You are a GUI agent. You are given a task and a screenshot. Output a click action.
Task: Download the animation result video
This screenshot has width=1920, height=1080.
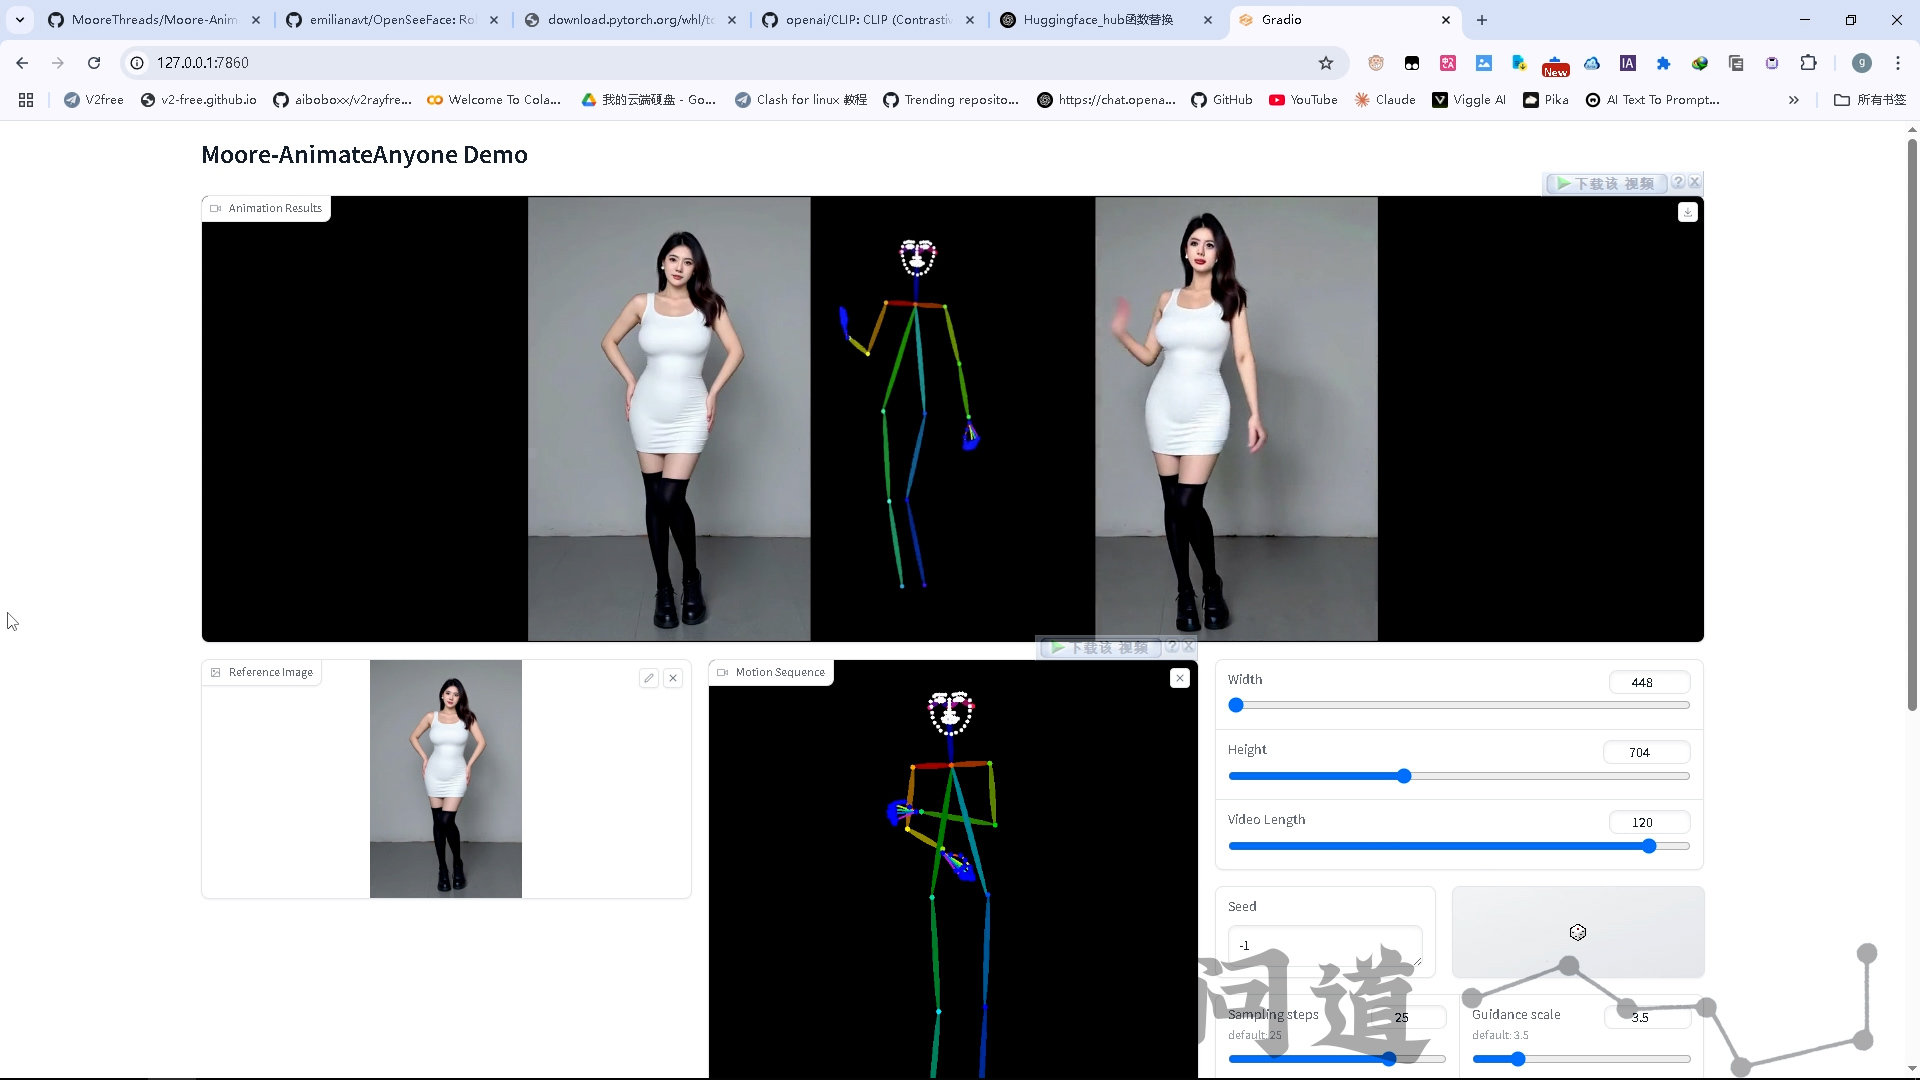(1687, 212)
